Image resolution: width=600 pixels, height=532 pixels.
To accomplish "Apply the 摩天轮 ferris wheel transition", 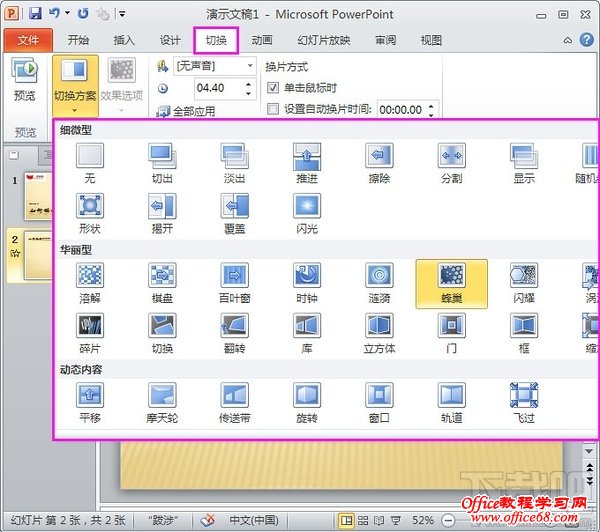I will point(162,403).
